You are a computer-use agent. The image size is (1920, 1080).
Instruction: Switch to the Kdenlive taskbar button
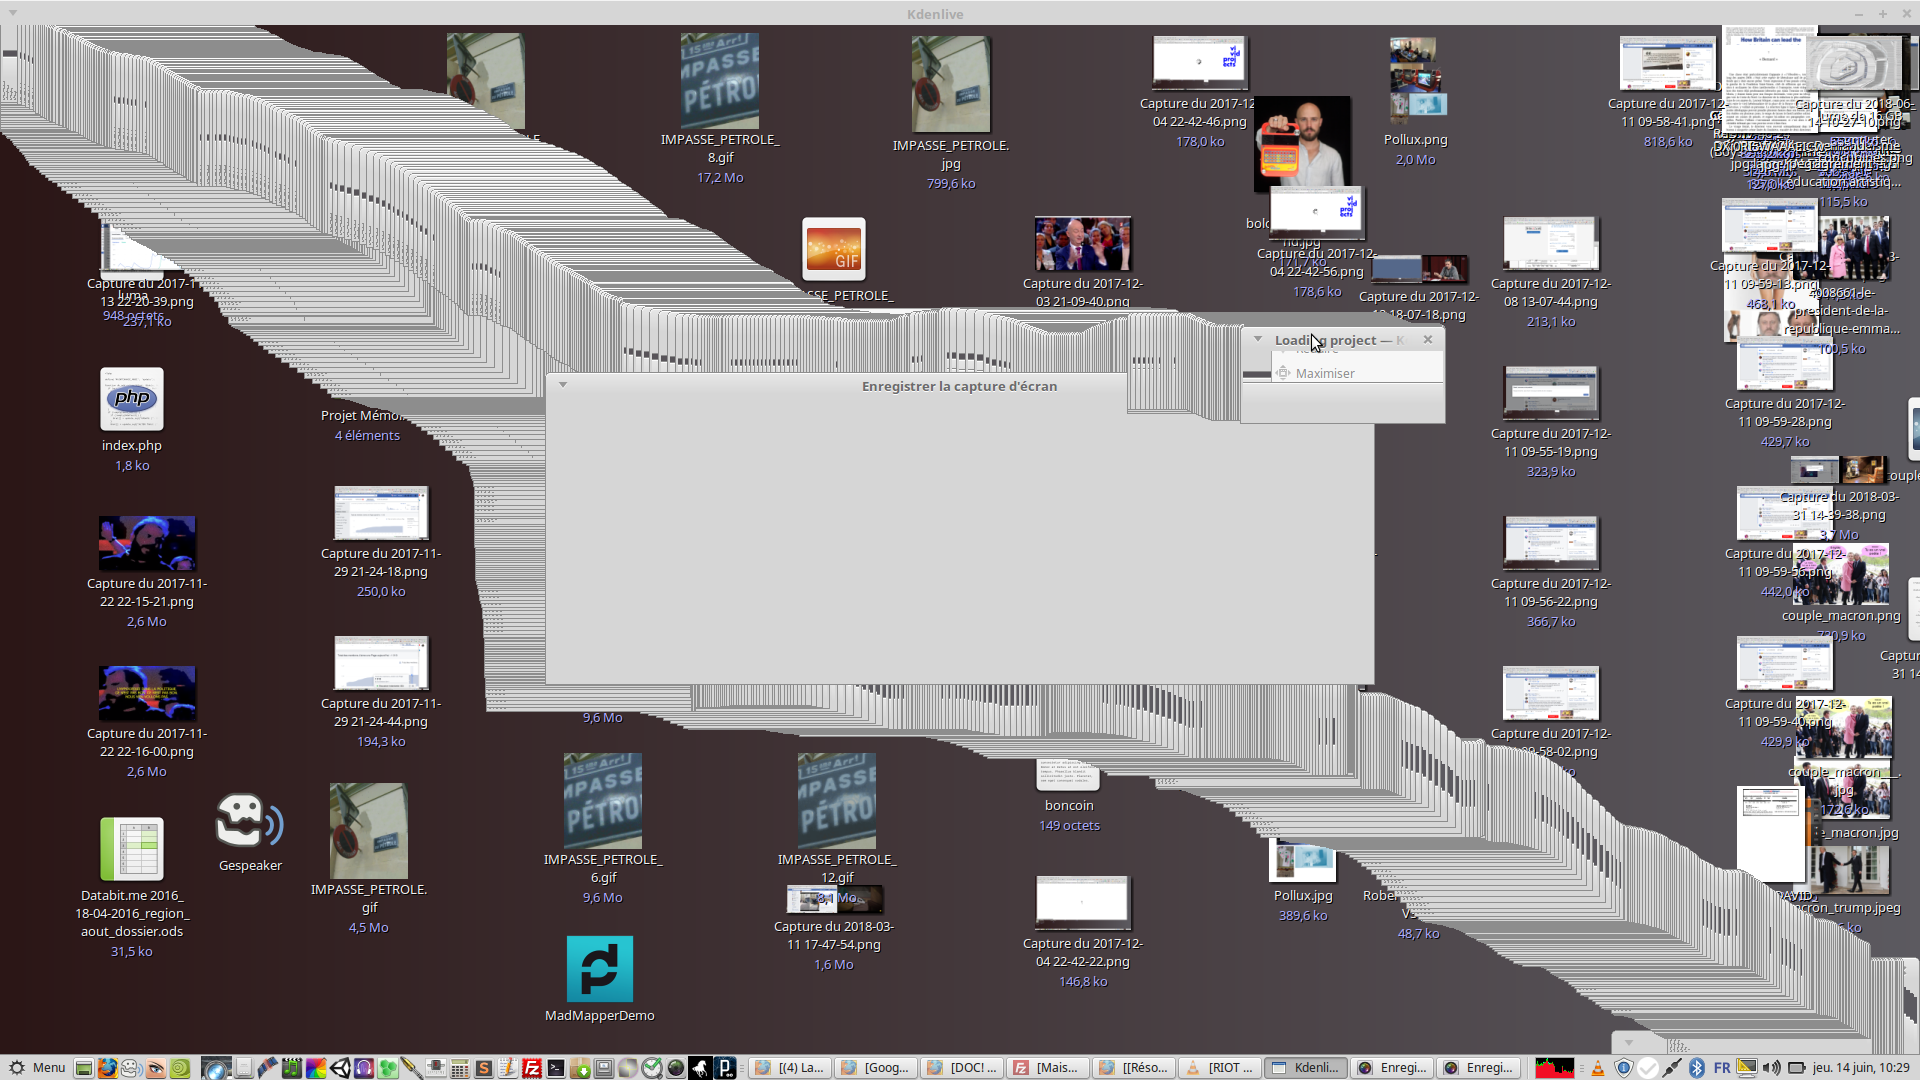tap(1306, 1068)
